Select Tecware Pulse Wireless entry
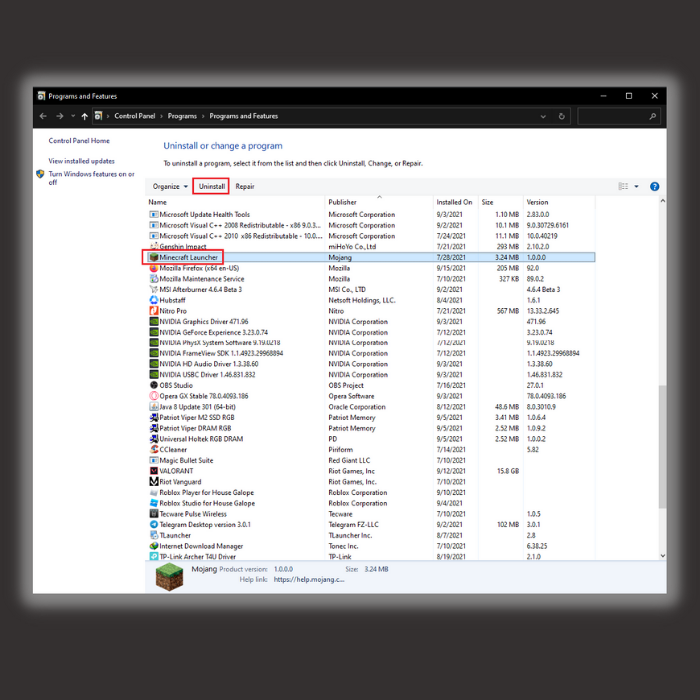Viewport: 700px width, 700px height. (371, 514)
